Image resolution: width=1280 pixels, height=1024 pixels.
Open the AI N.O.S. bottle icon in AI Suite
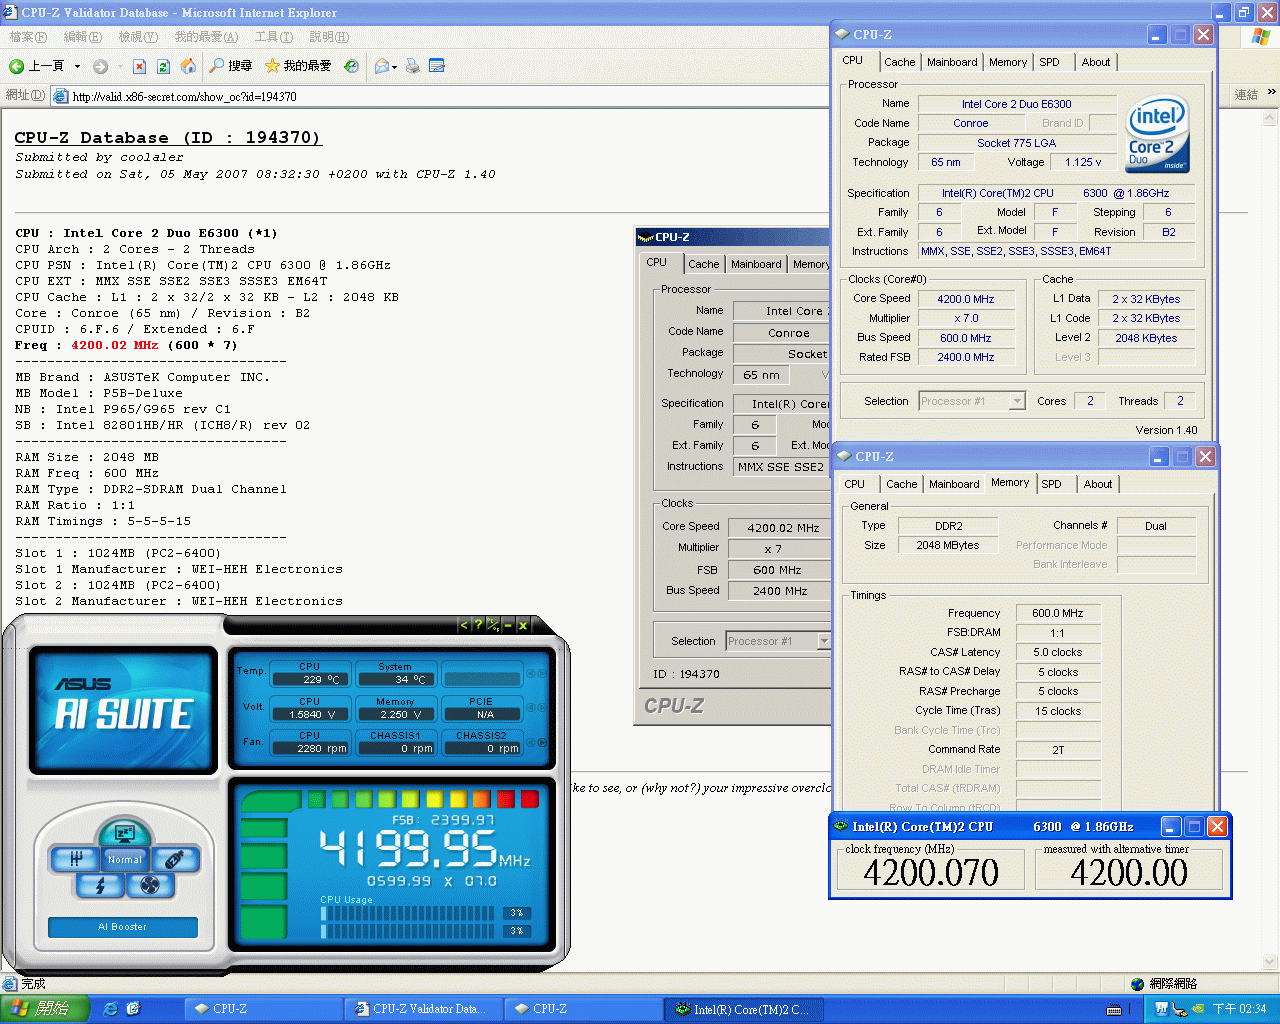click(x=174, y=859)
